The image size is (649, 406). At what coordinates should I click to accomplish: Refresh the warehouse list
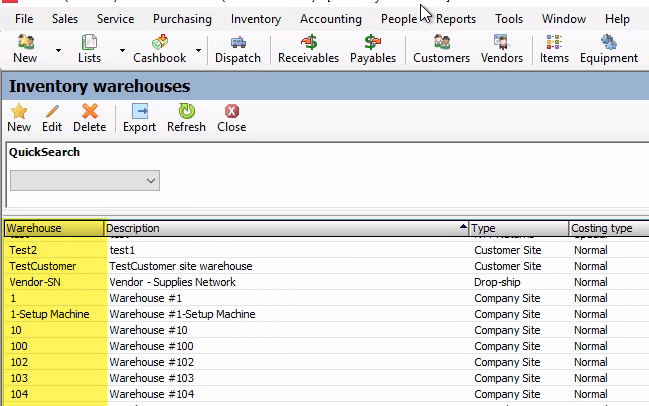click(186, 118)
